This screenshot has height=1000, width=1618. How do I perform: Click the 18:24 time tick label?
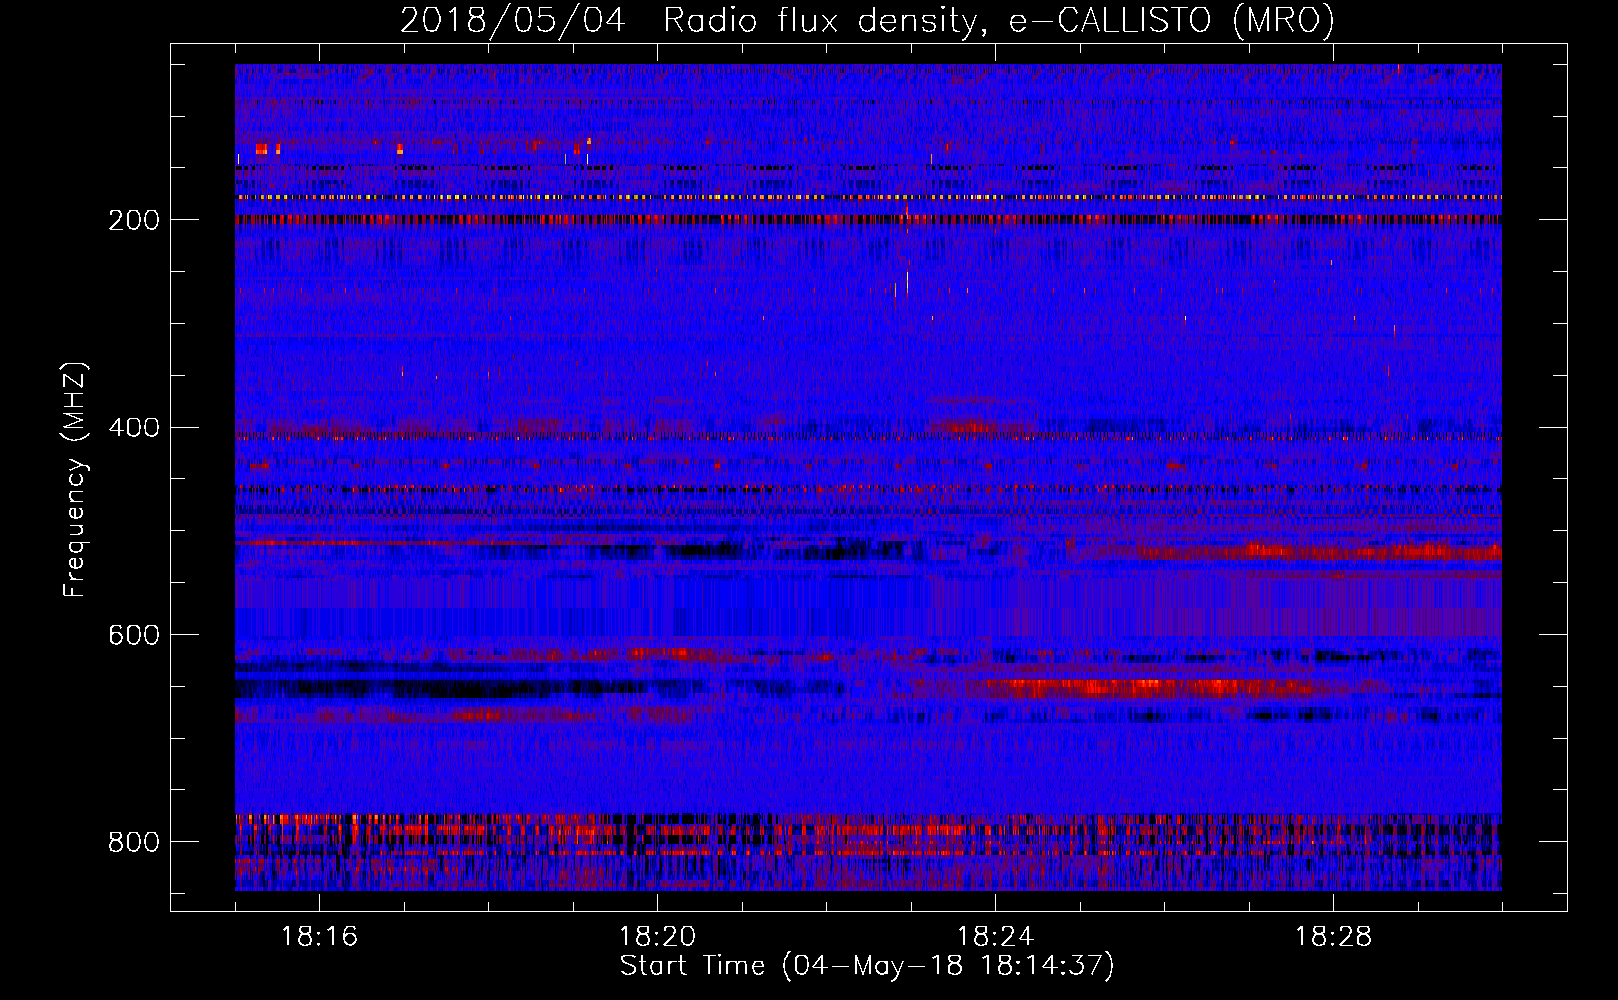[x=995, y=937]
